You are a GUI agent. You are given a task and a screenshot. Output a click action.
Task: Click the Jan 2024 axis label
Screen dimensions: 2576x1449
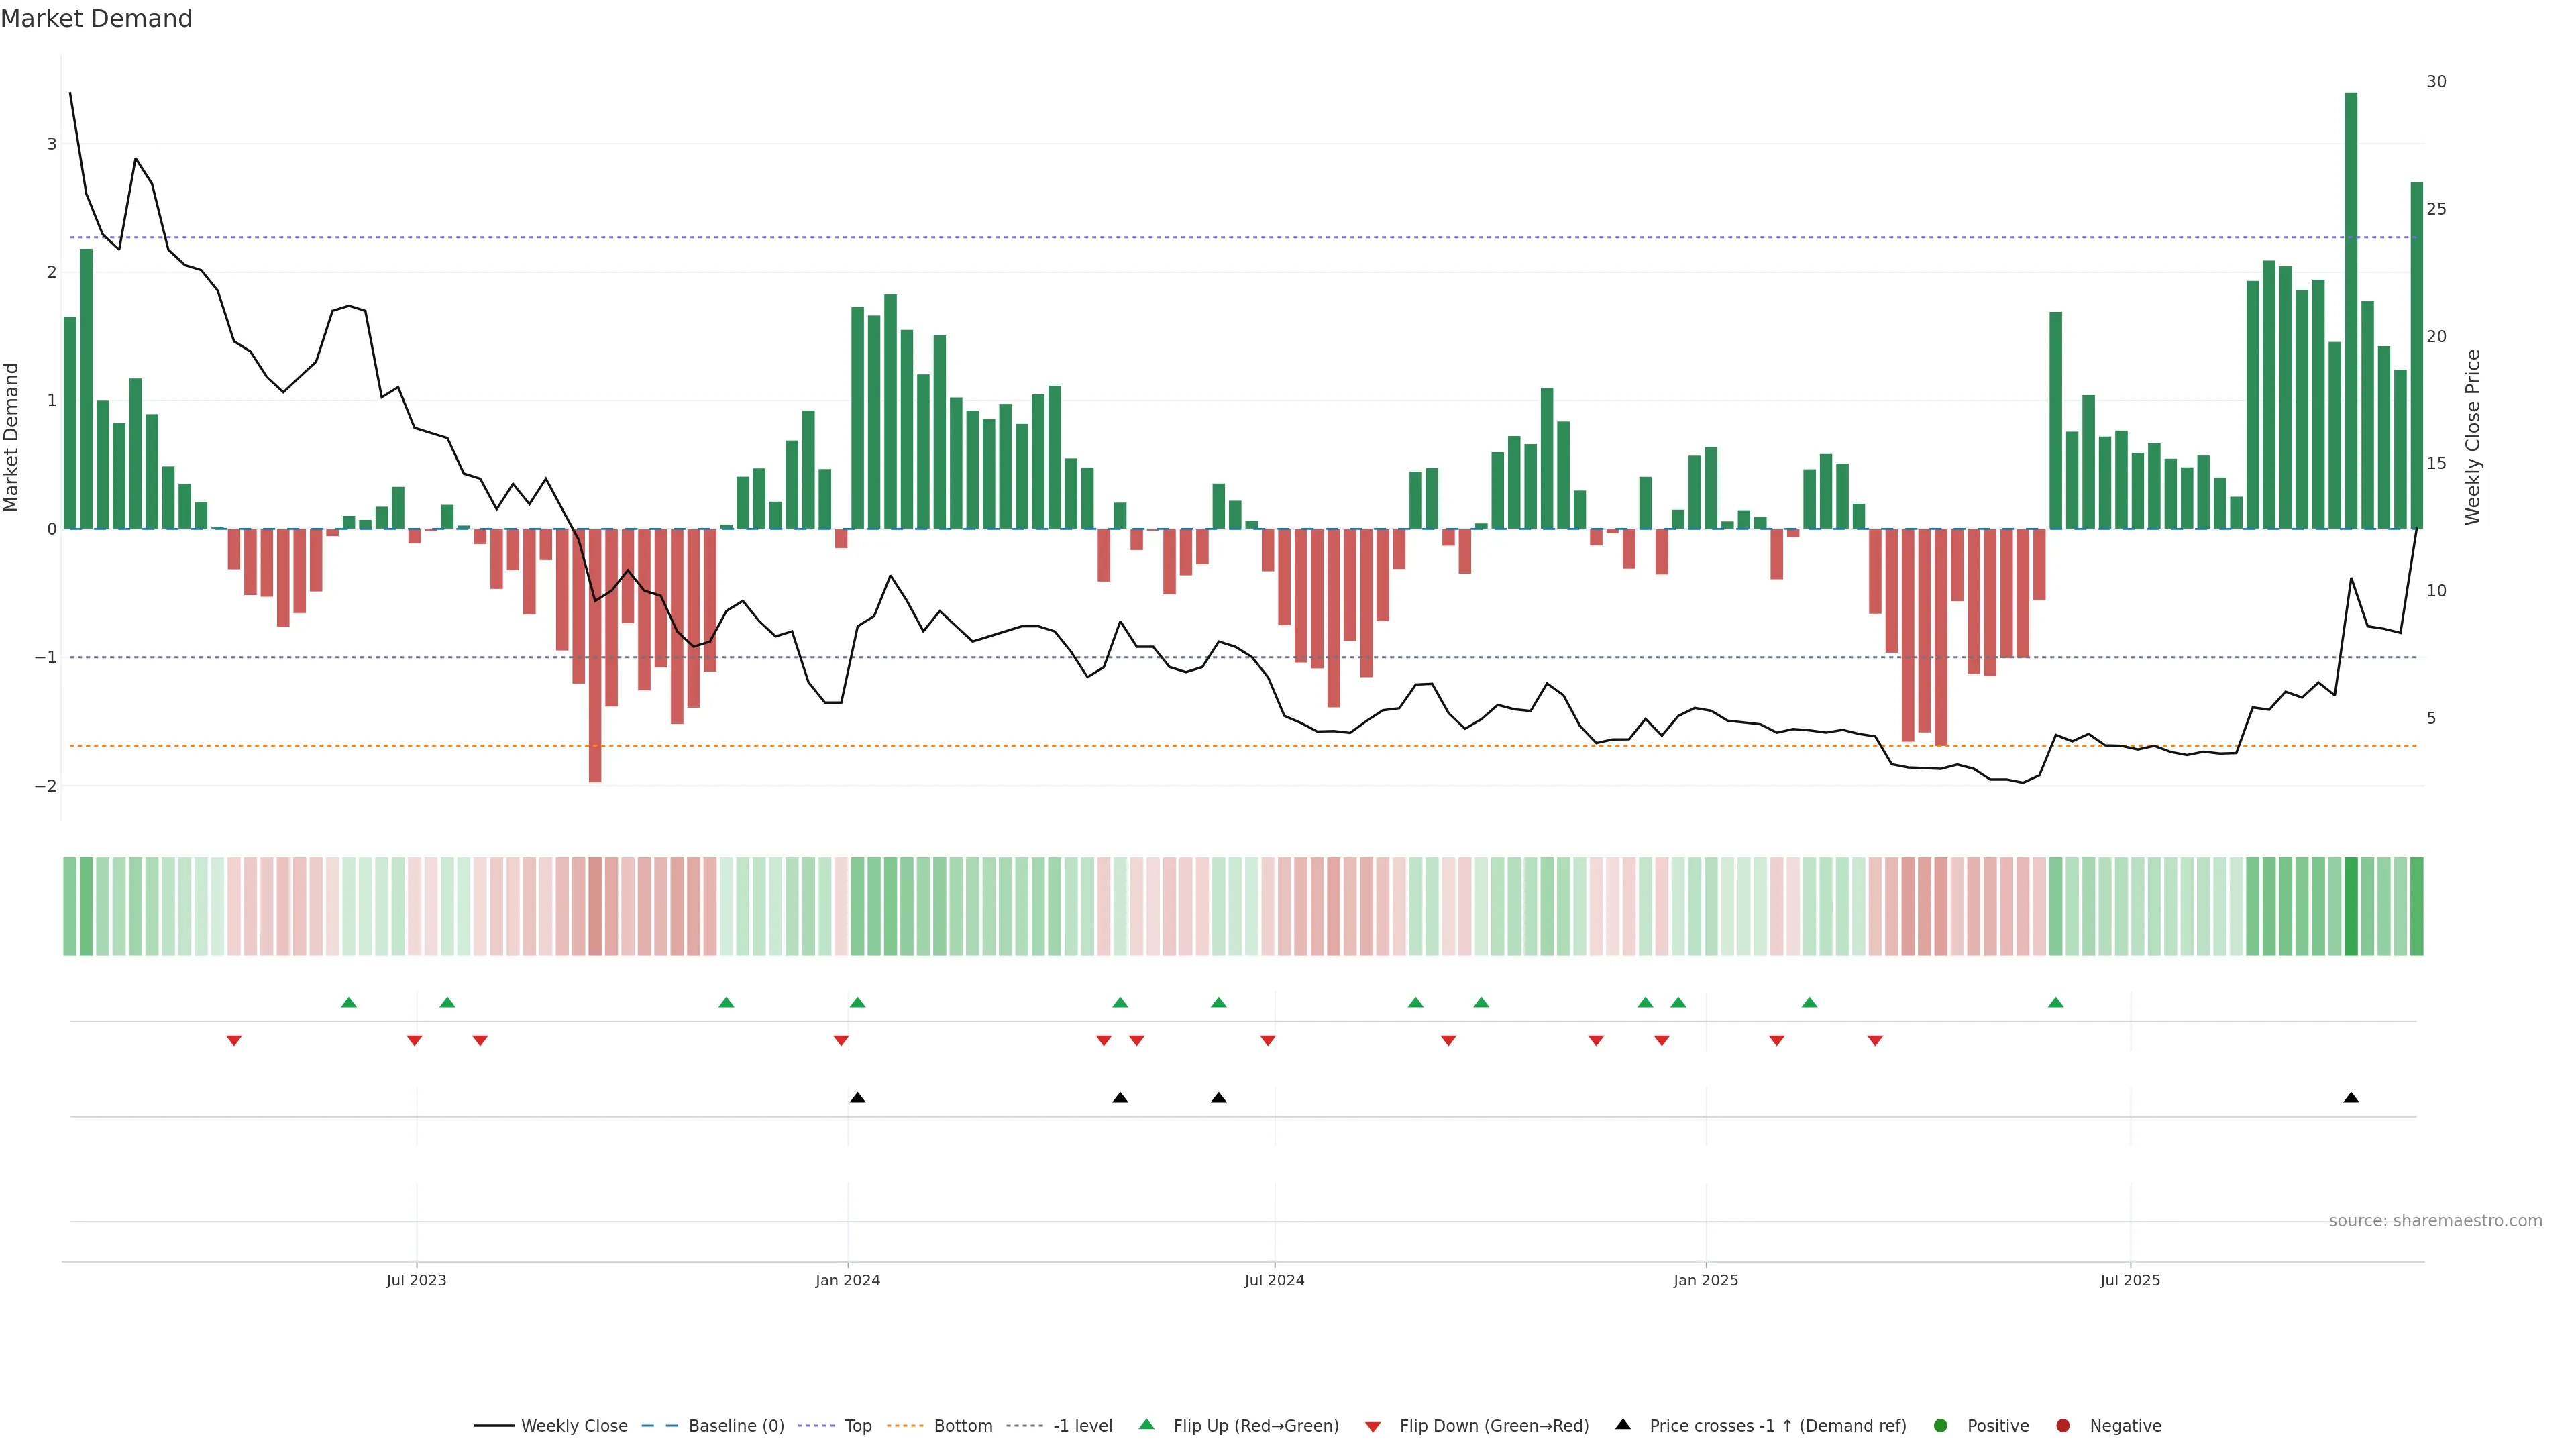[848, 1280]
